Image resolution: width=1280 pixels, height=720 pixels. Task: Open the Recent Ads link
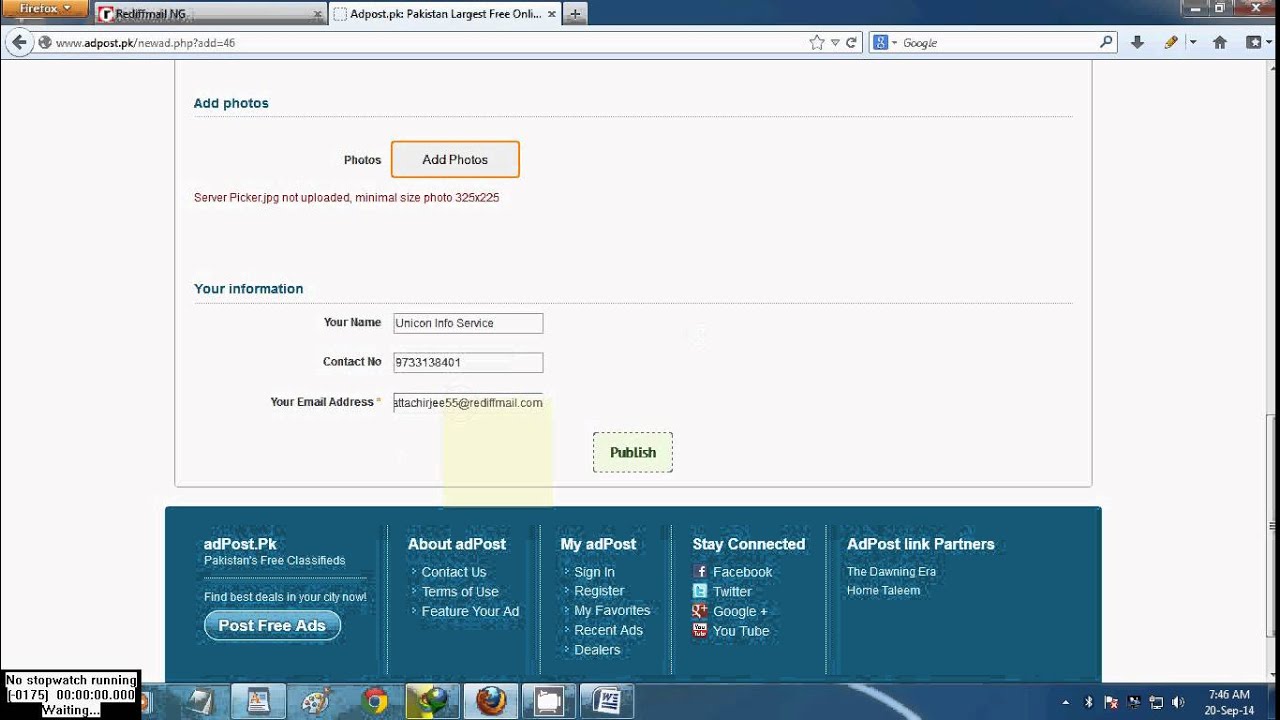(608, 630)
